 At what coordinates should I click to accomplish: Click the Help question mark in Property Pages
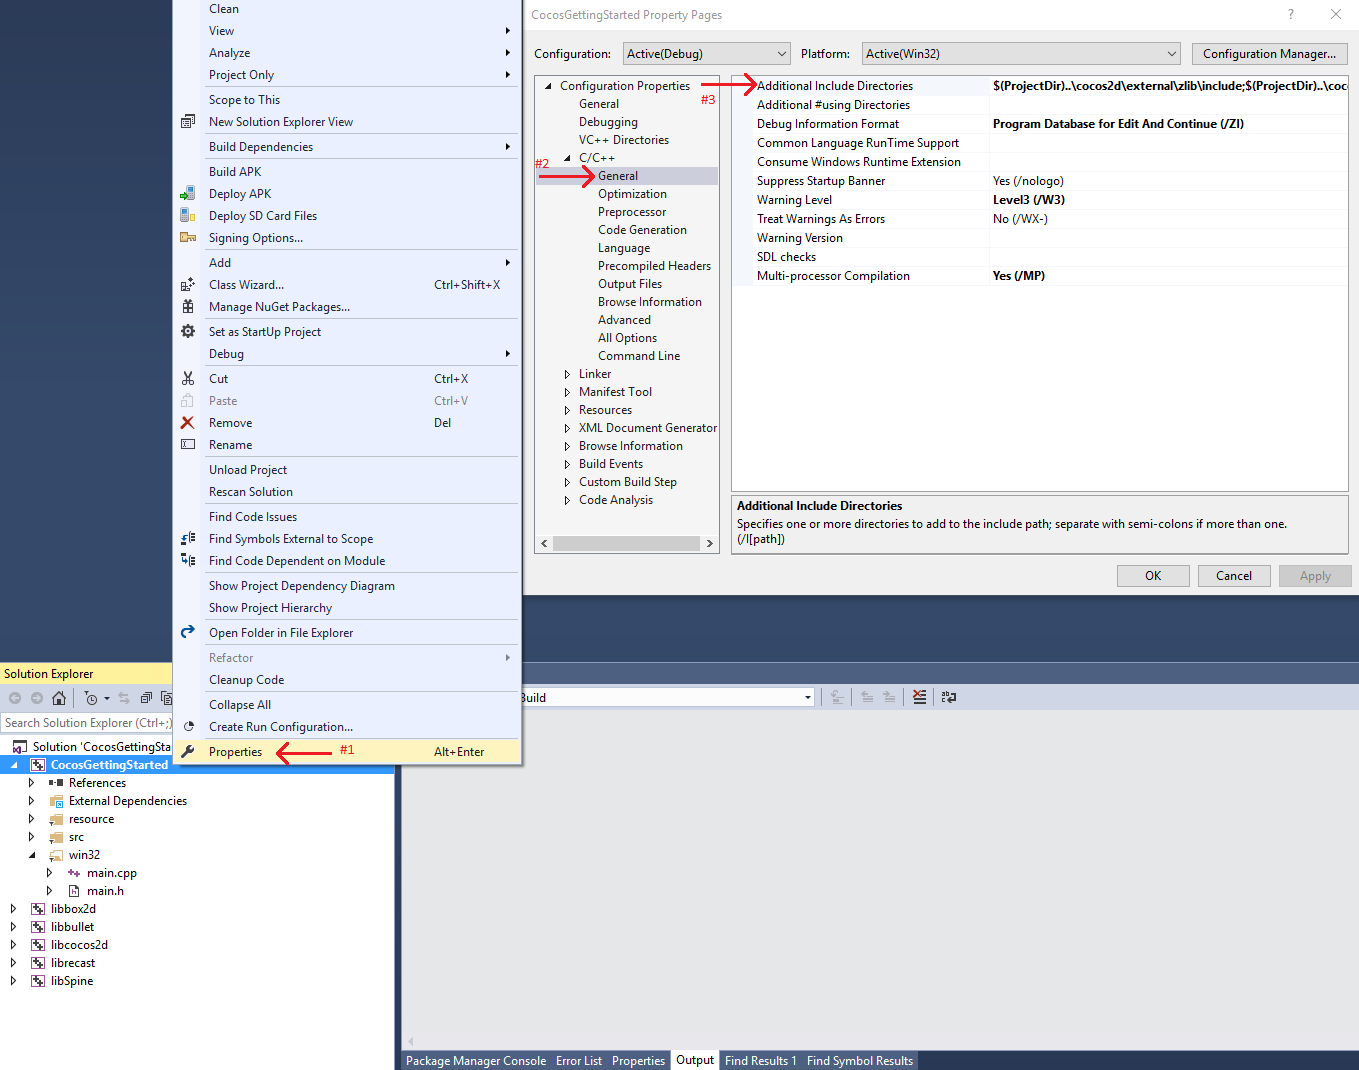(1291, 14)
